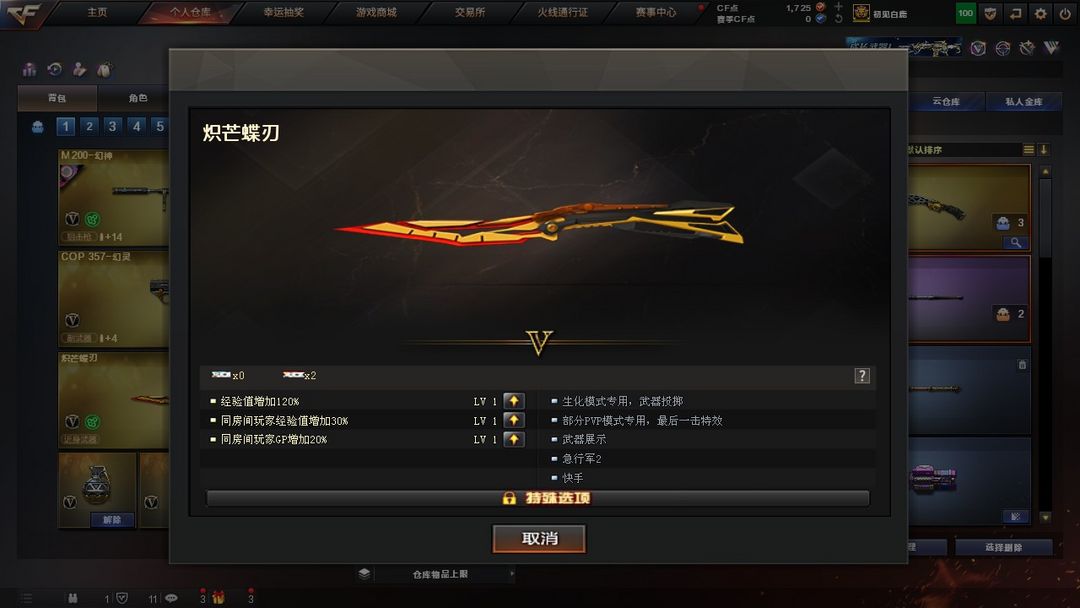Screen dimensions: 1080x608
Task: Click the return arrow icon in top bar
Action: [1015, 13]
